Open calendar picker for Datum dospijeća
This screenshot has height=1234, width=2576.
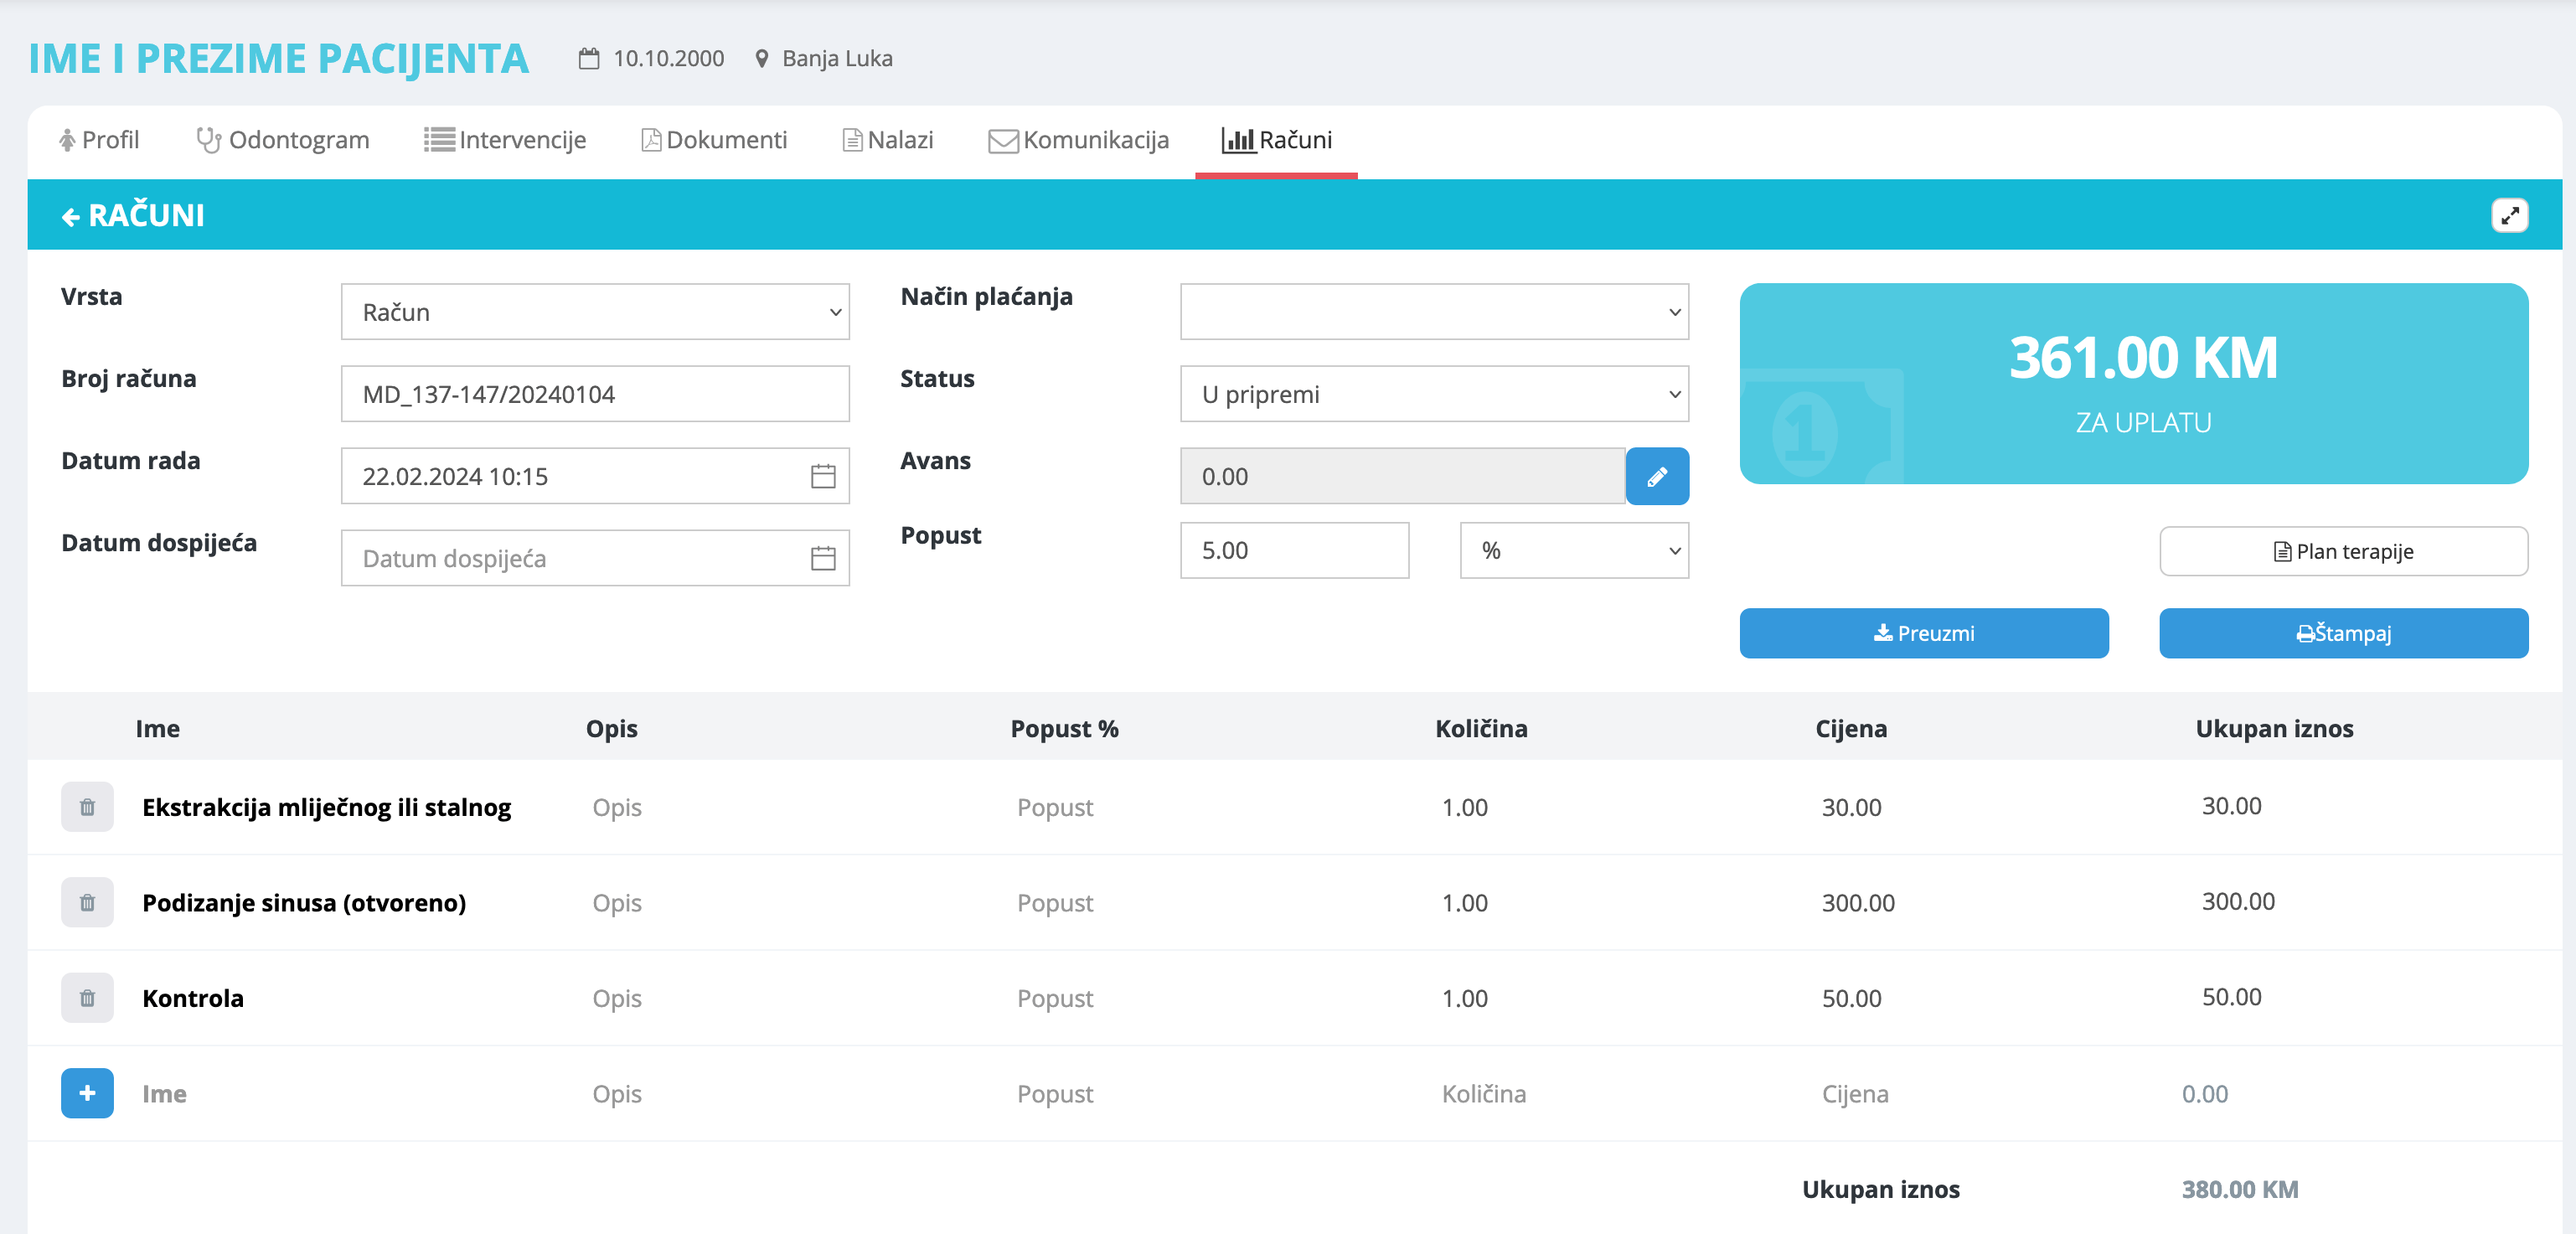822,558
